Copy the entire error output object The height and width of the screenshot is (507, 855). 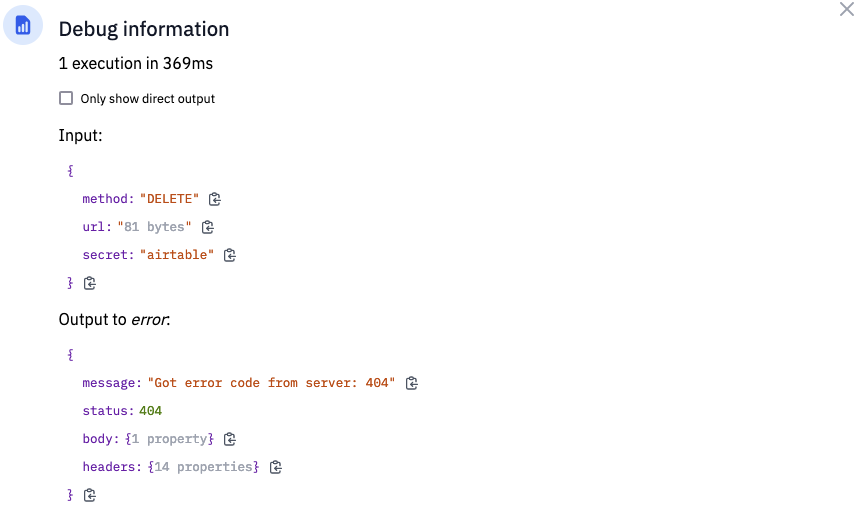coord(89,495)
